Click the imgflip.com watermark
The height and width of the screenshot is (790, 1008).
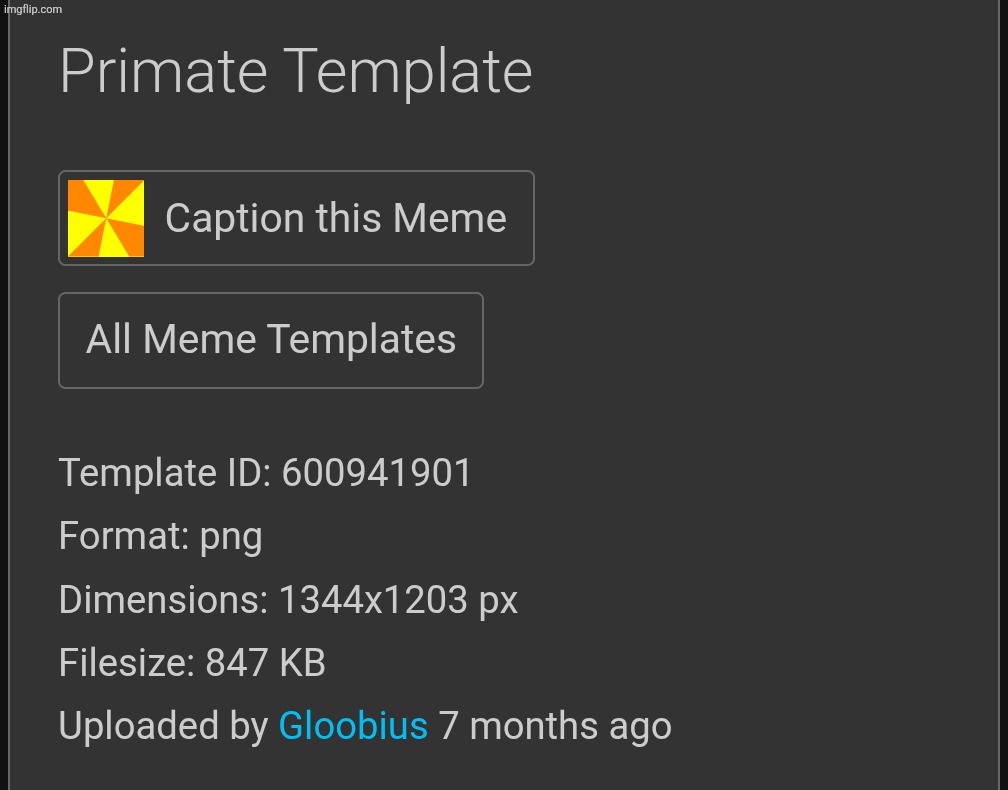click(x=33, y=9)
